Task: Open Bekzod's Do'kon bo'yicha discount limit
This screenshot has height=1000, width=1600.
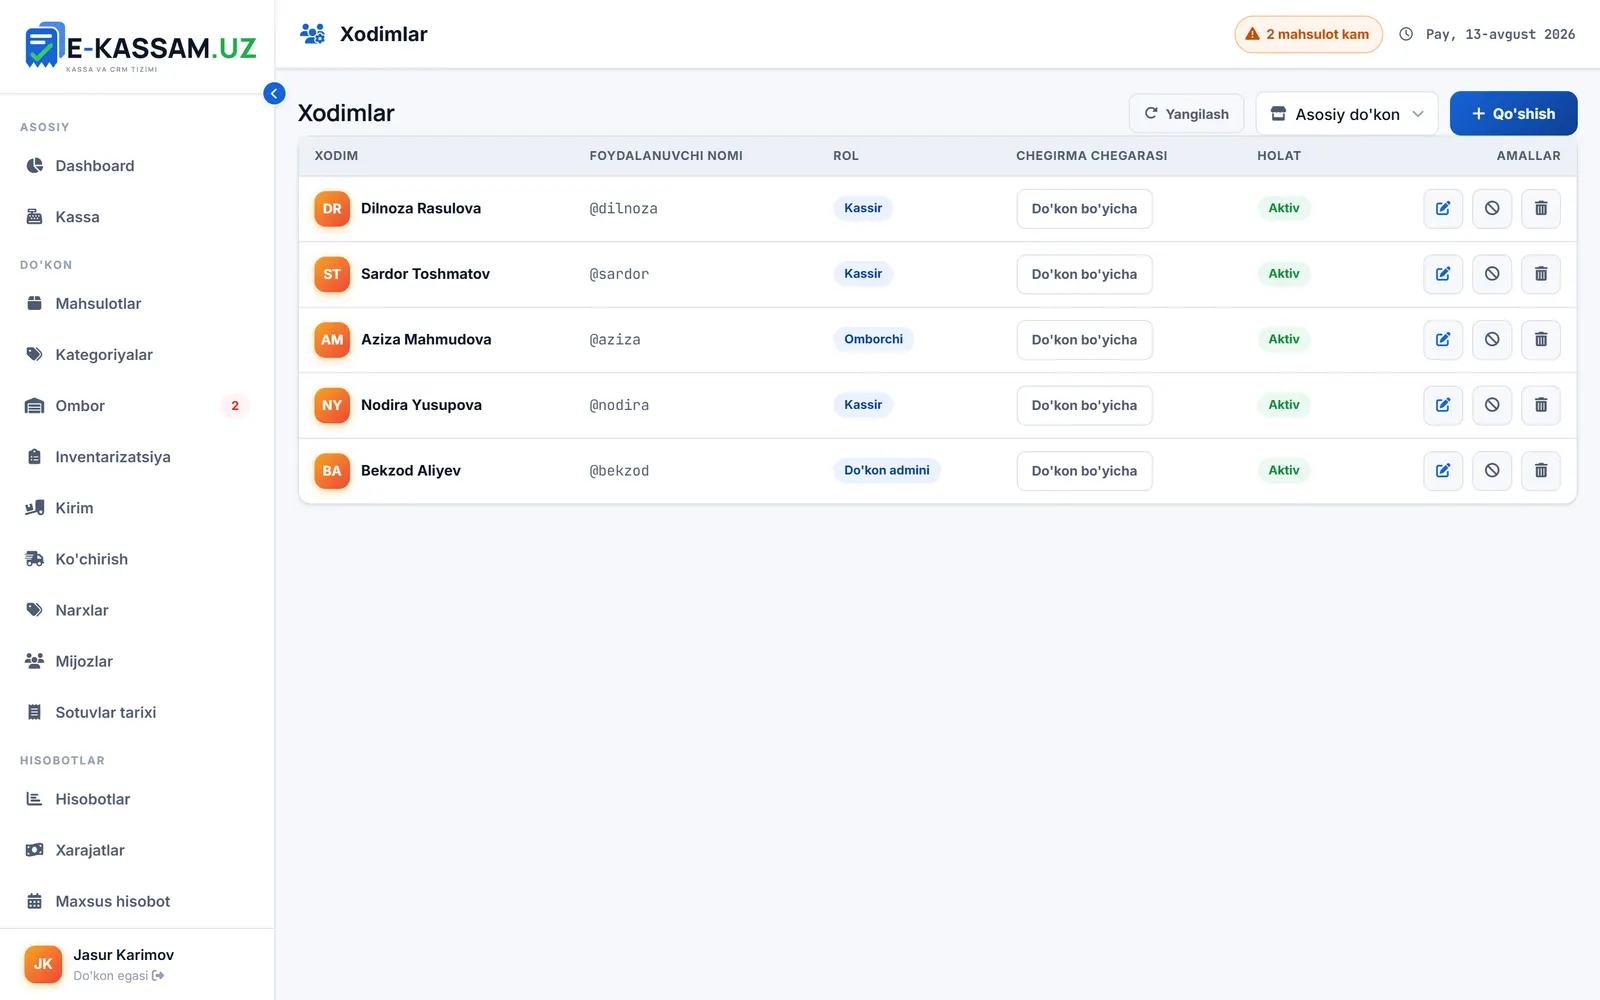Action: 1084,471
